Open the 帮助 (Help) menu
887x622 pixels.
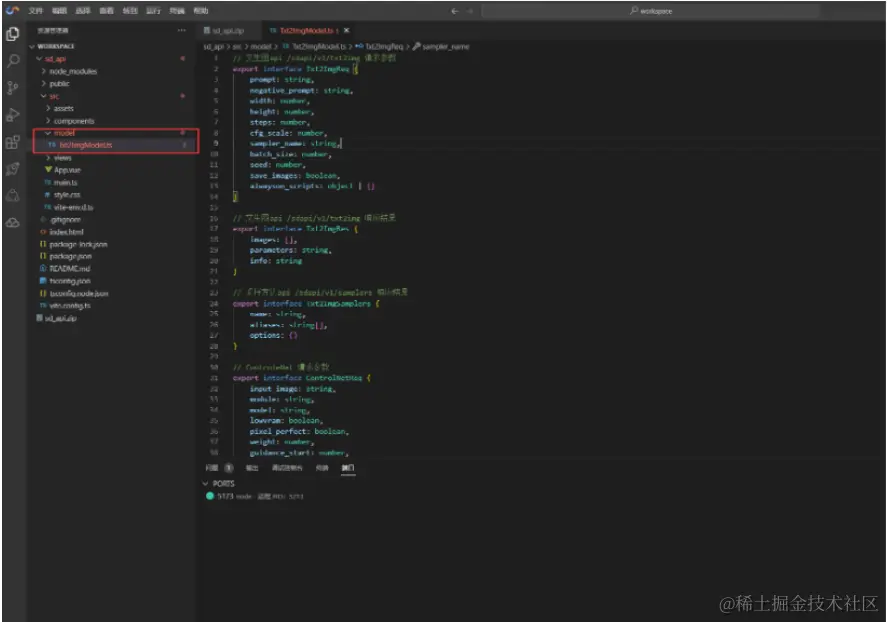coord(201,11)
